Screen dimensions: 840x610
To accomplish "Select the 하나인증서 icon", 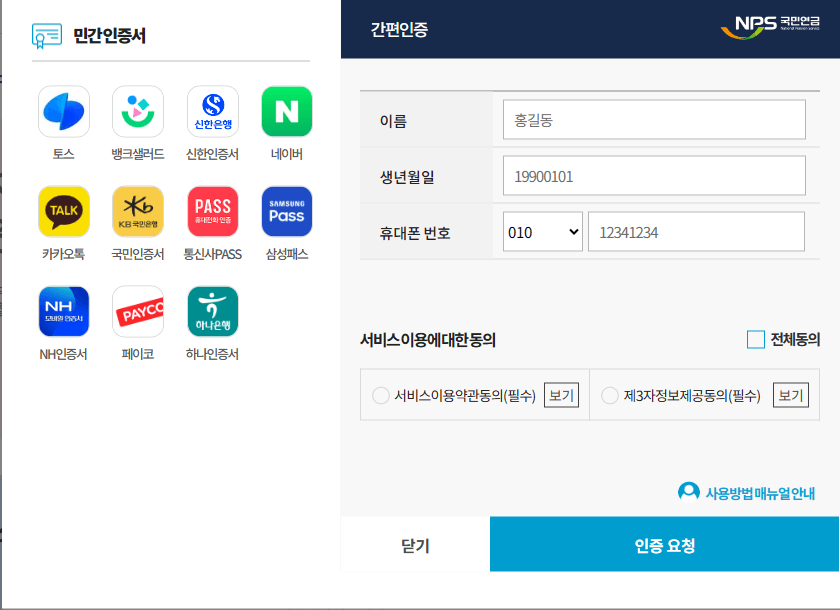I will click(x=212, y=311).
